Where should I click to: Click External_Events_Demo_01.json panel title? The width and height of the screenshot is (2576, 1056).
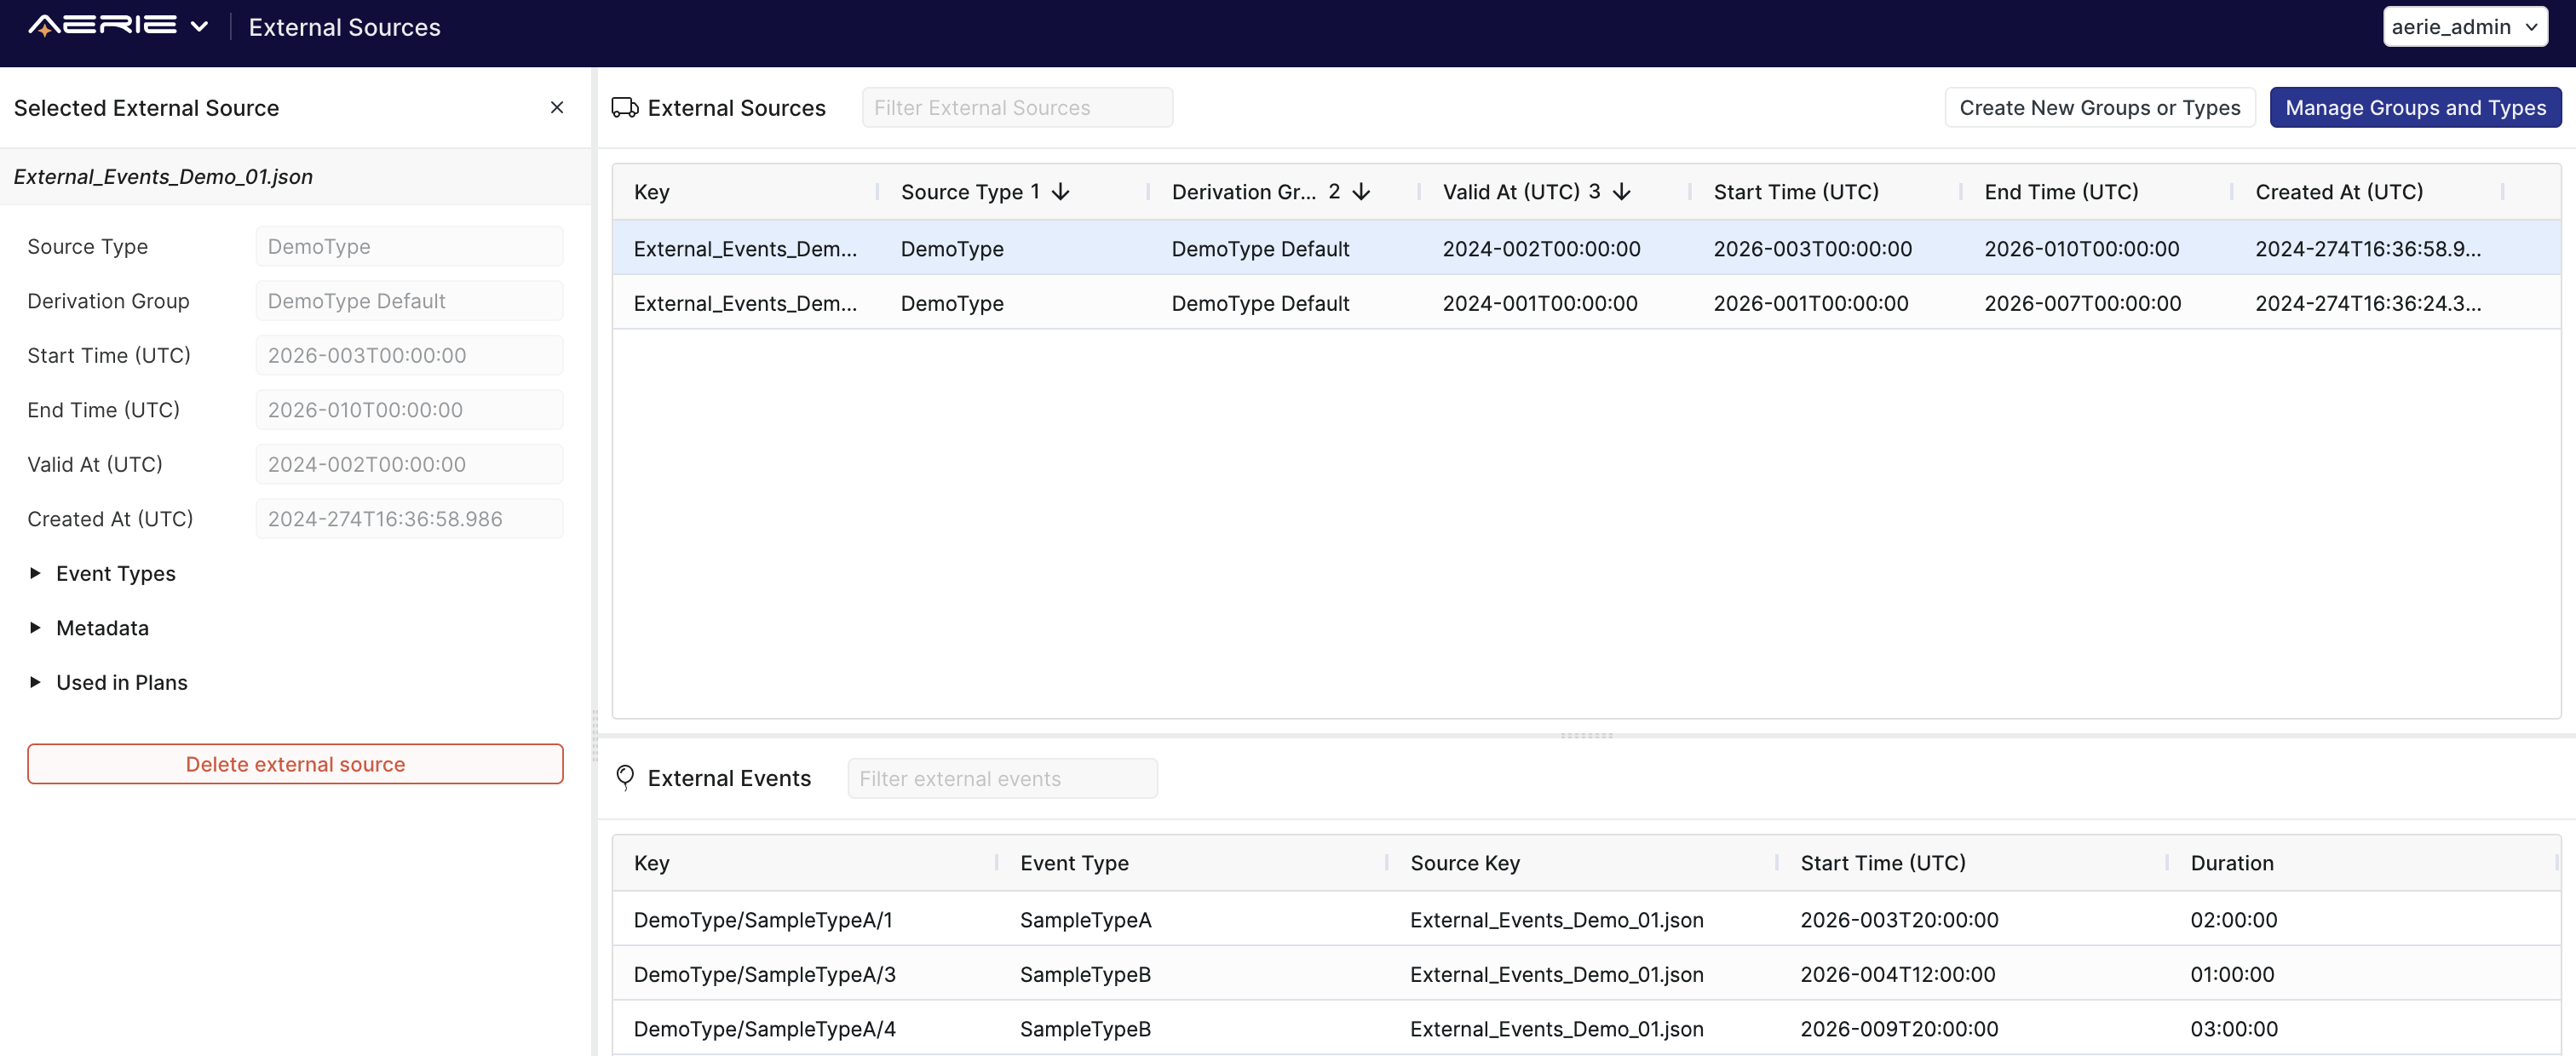pos(163,176)
